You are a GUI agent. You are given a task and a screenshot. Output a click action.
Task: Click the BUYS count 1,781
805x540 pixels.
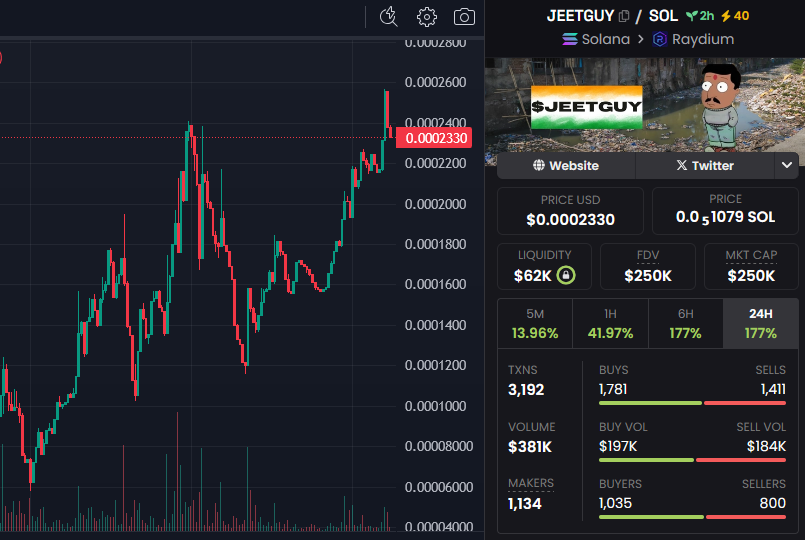click(x=613, y=390)
